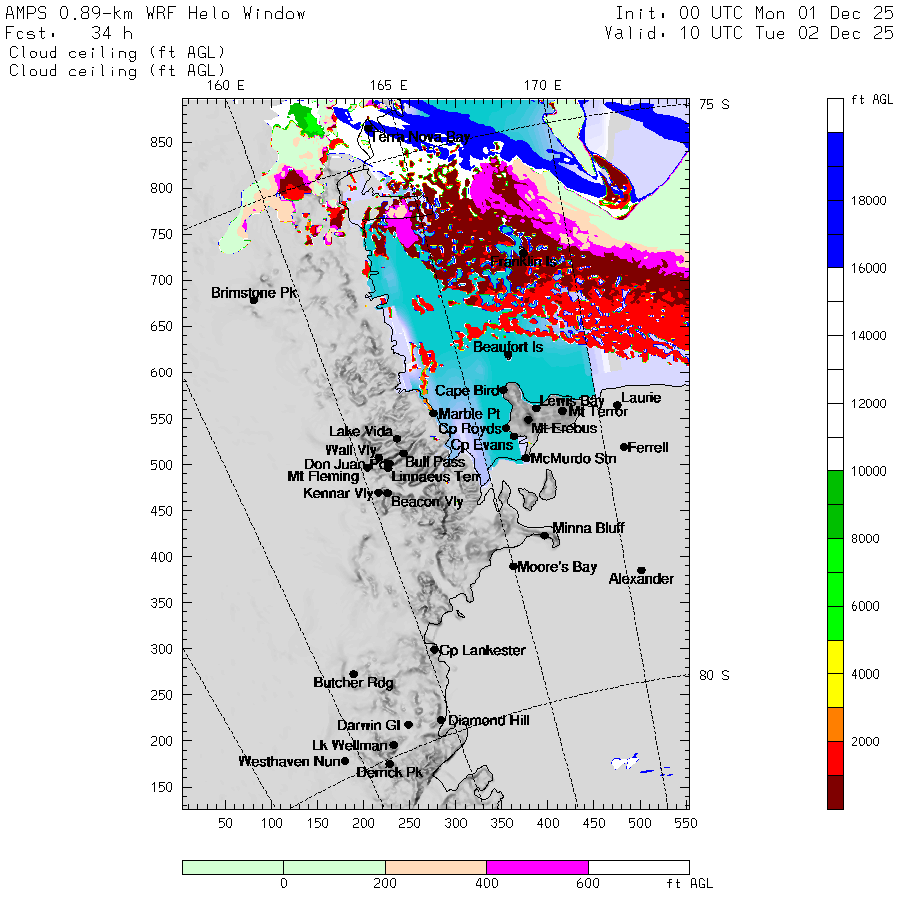Viewport: 900px width, 900px height.
Task: Pick the orange swatch in the vertical legend
Action: click(835, 723)
